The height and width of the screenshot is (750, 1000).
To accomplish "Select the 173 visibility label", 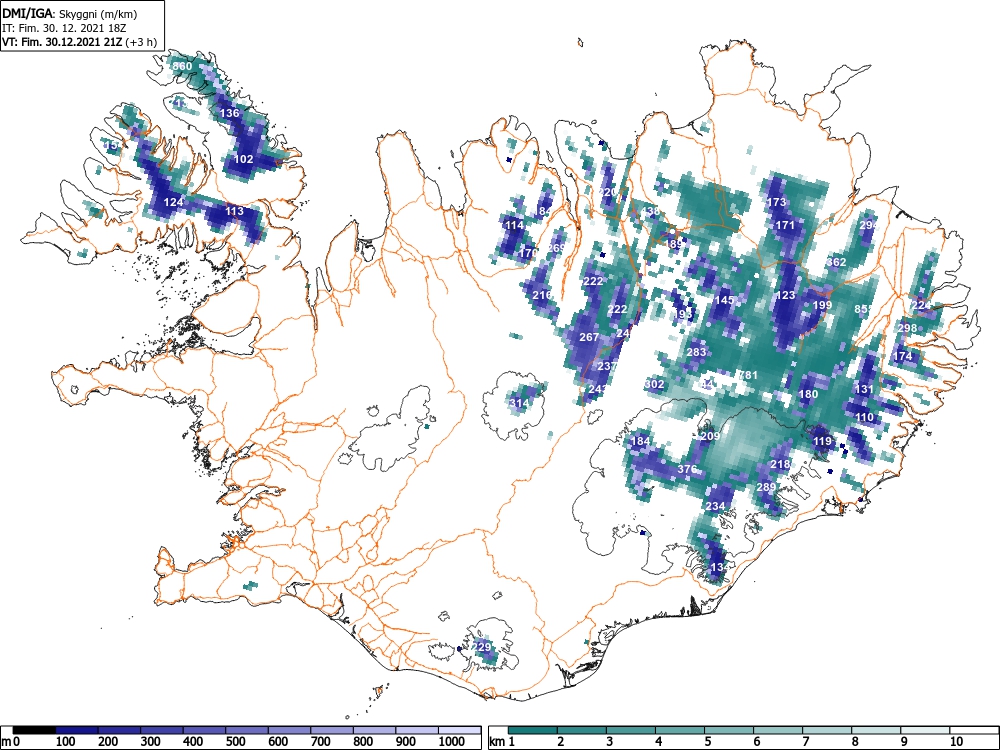I will point(776,203).
